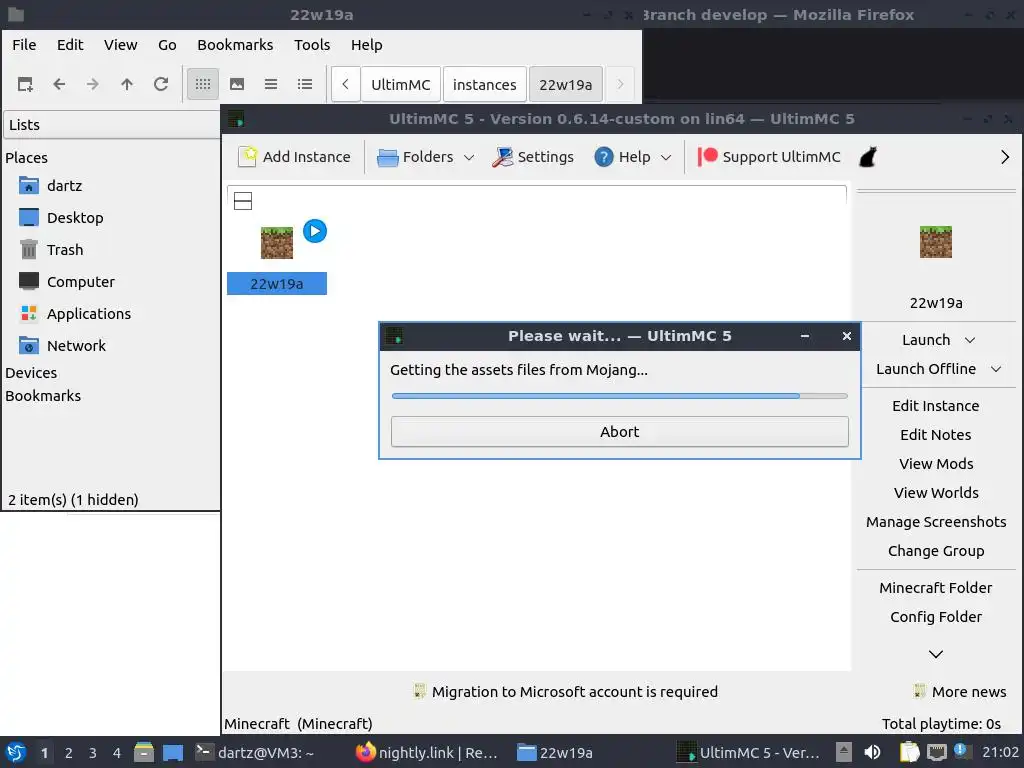
Task: Click Edit Notes
Action: pos(936,435)
